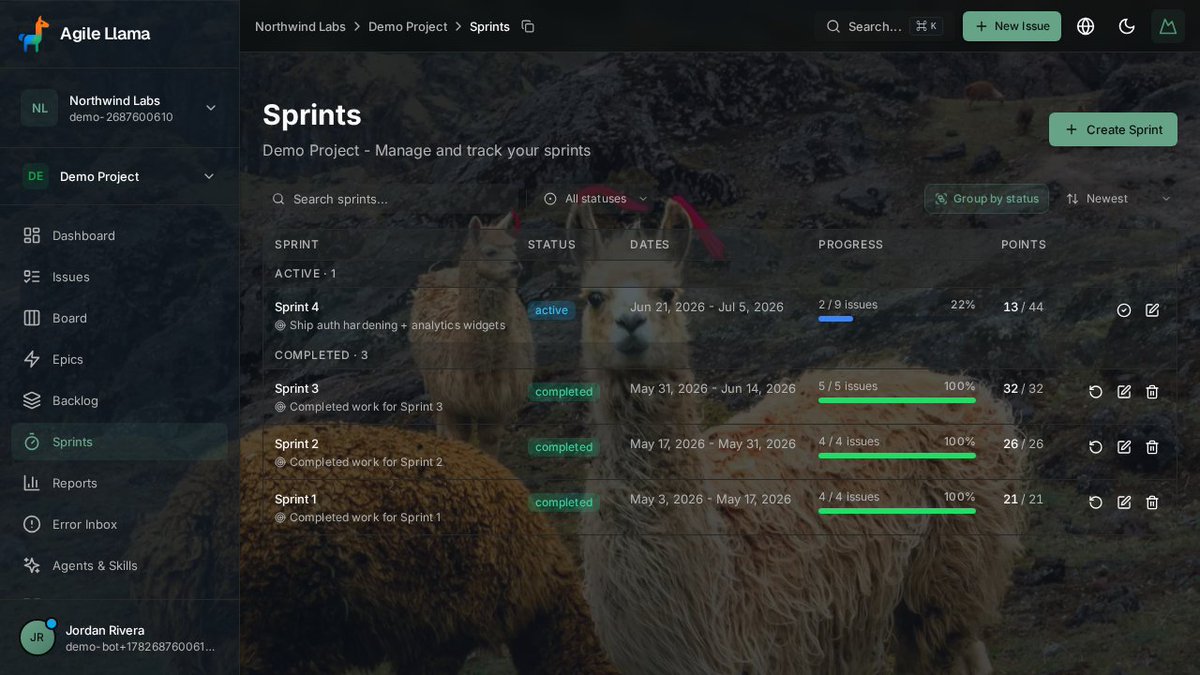Open Dashboard in the sidebar
Viewport: 1200px width, 675px height.
click(x=119, y=236)
